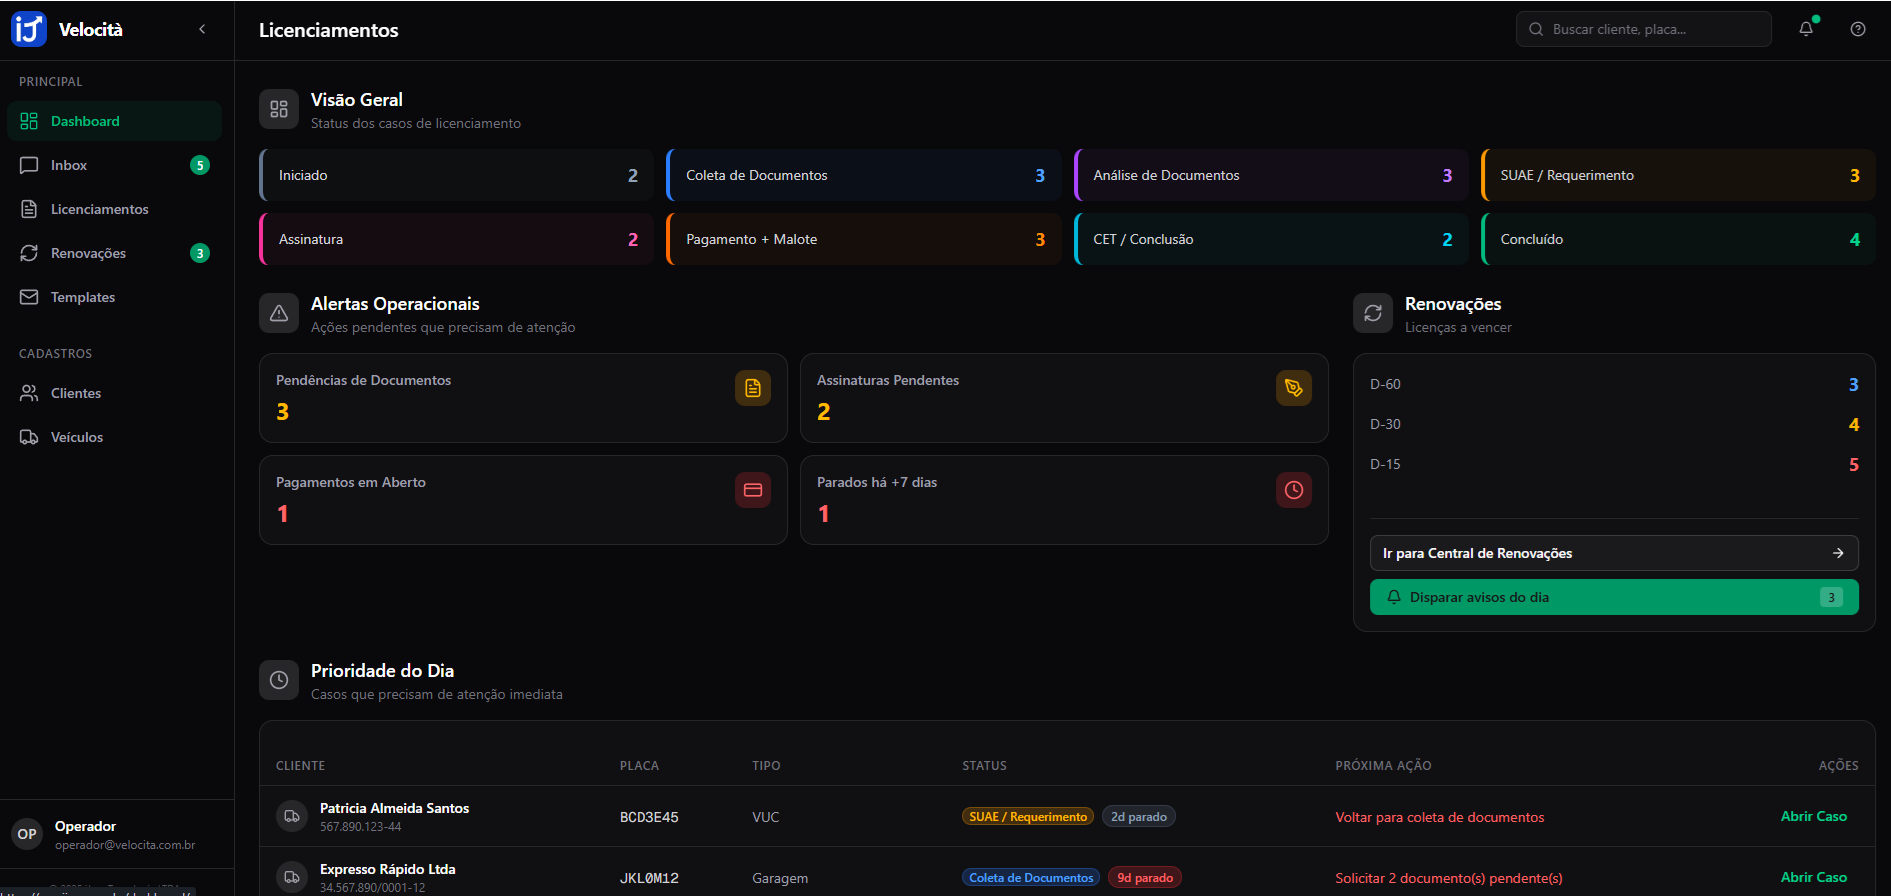Collapse the sidebar with the chevron arrow
Viewport: 1891px width, 896px height.
[x=202, y=29]
